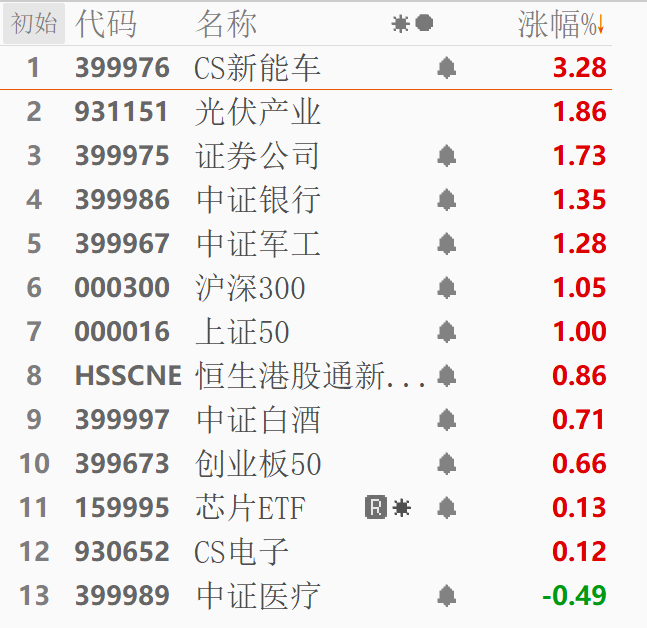
Task: Click the bell icon in HSSCNE row
Action: coord(446,376)
